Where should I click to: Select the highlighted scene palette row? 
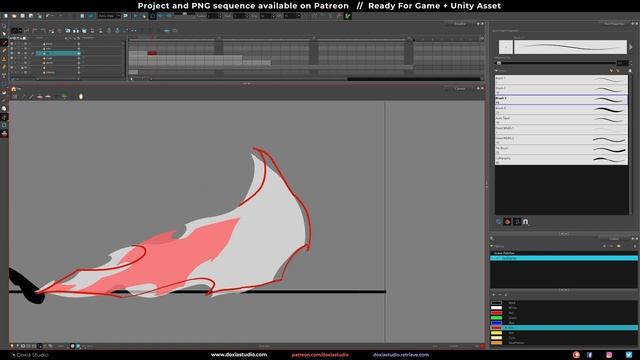coord(564,258)
